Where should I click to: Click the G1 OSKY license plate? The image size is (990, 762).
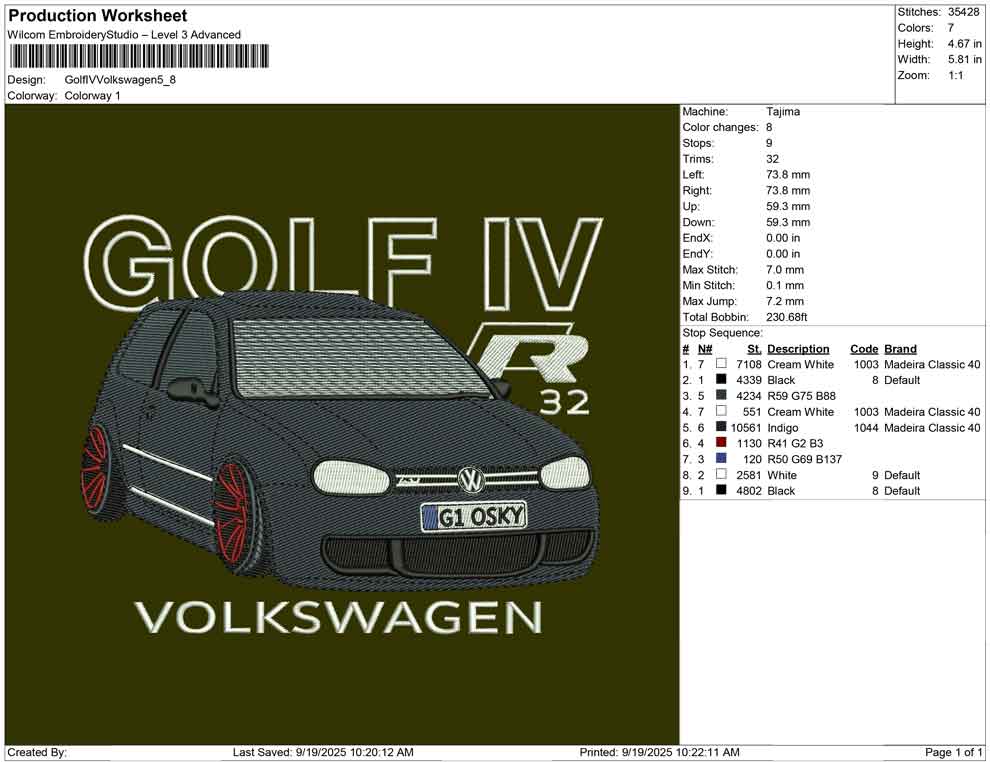coord(474,516)
